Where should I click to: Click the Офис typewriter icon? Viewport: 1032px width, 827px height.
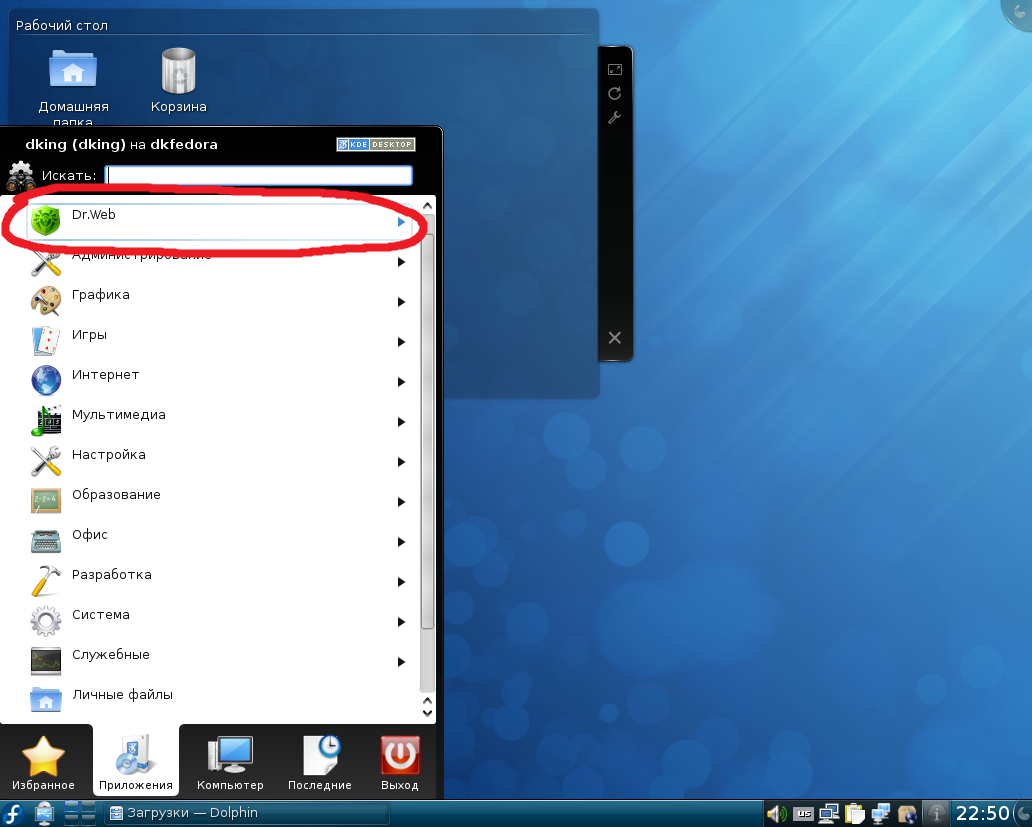(x=45, y=541)
